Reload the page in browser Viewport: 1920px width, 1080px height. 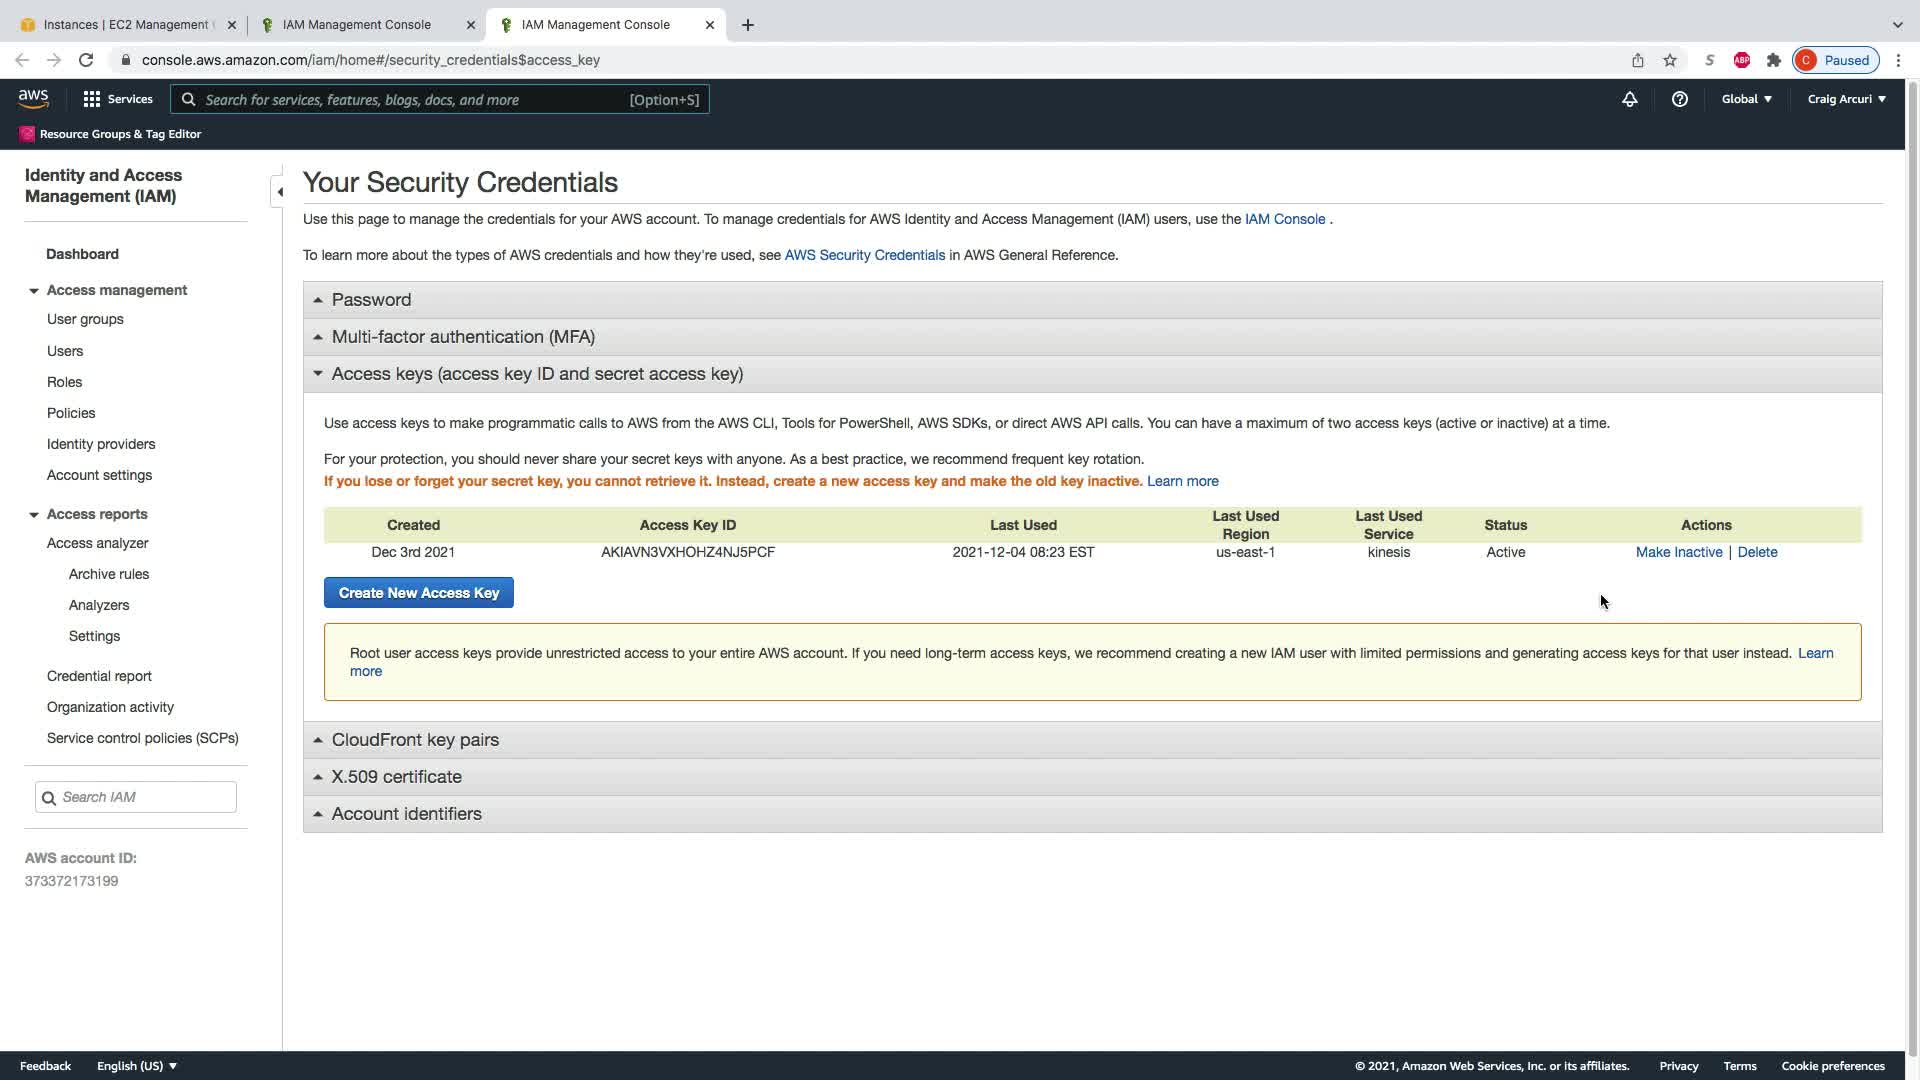[86, 60]
